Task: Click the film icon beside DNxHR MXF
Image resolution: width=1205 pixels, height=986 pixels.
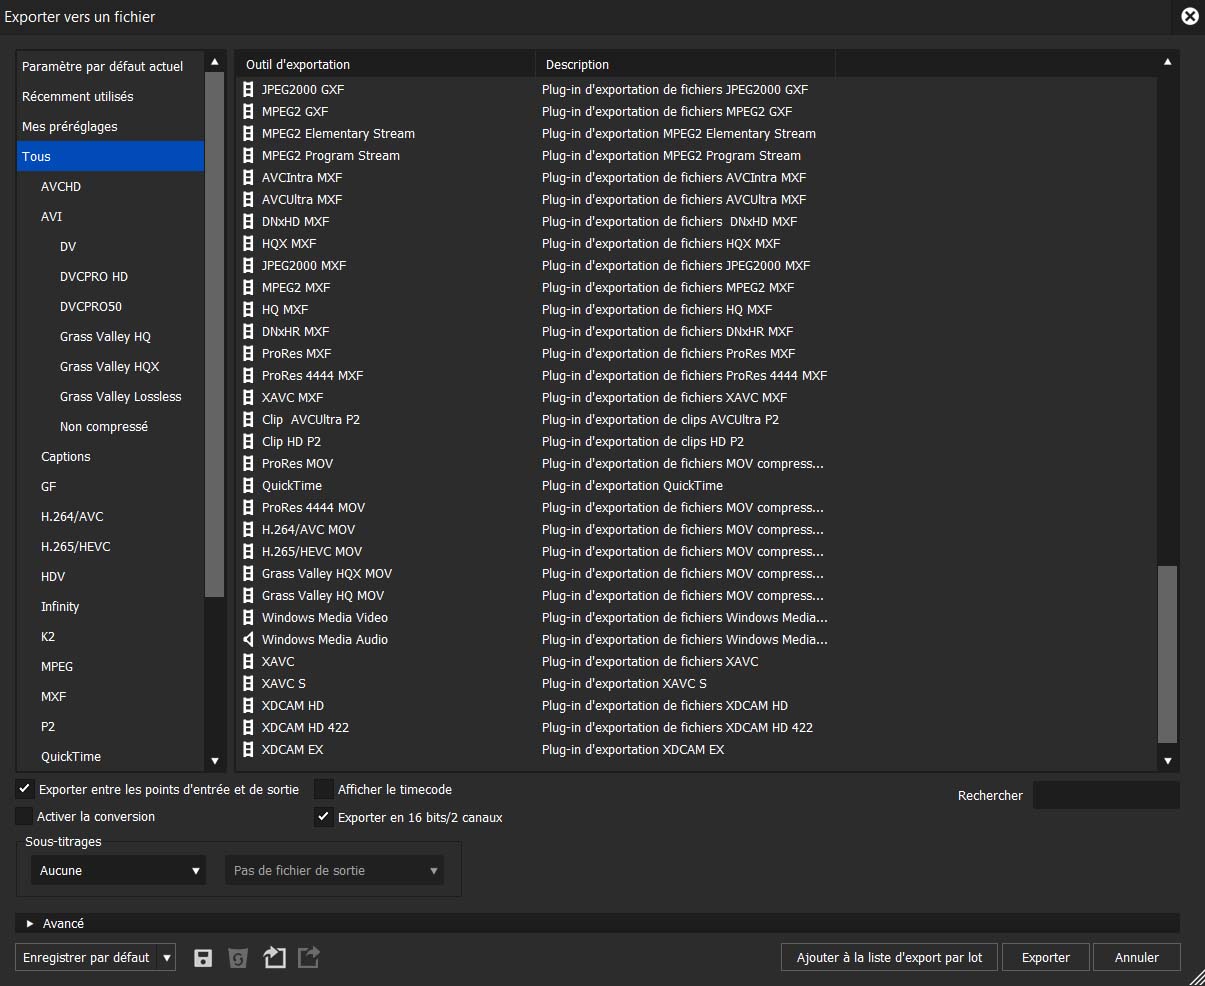Action: (248, 331)
